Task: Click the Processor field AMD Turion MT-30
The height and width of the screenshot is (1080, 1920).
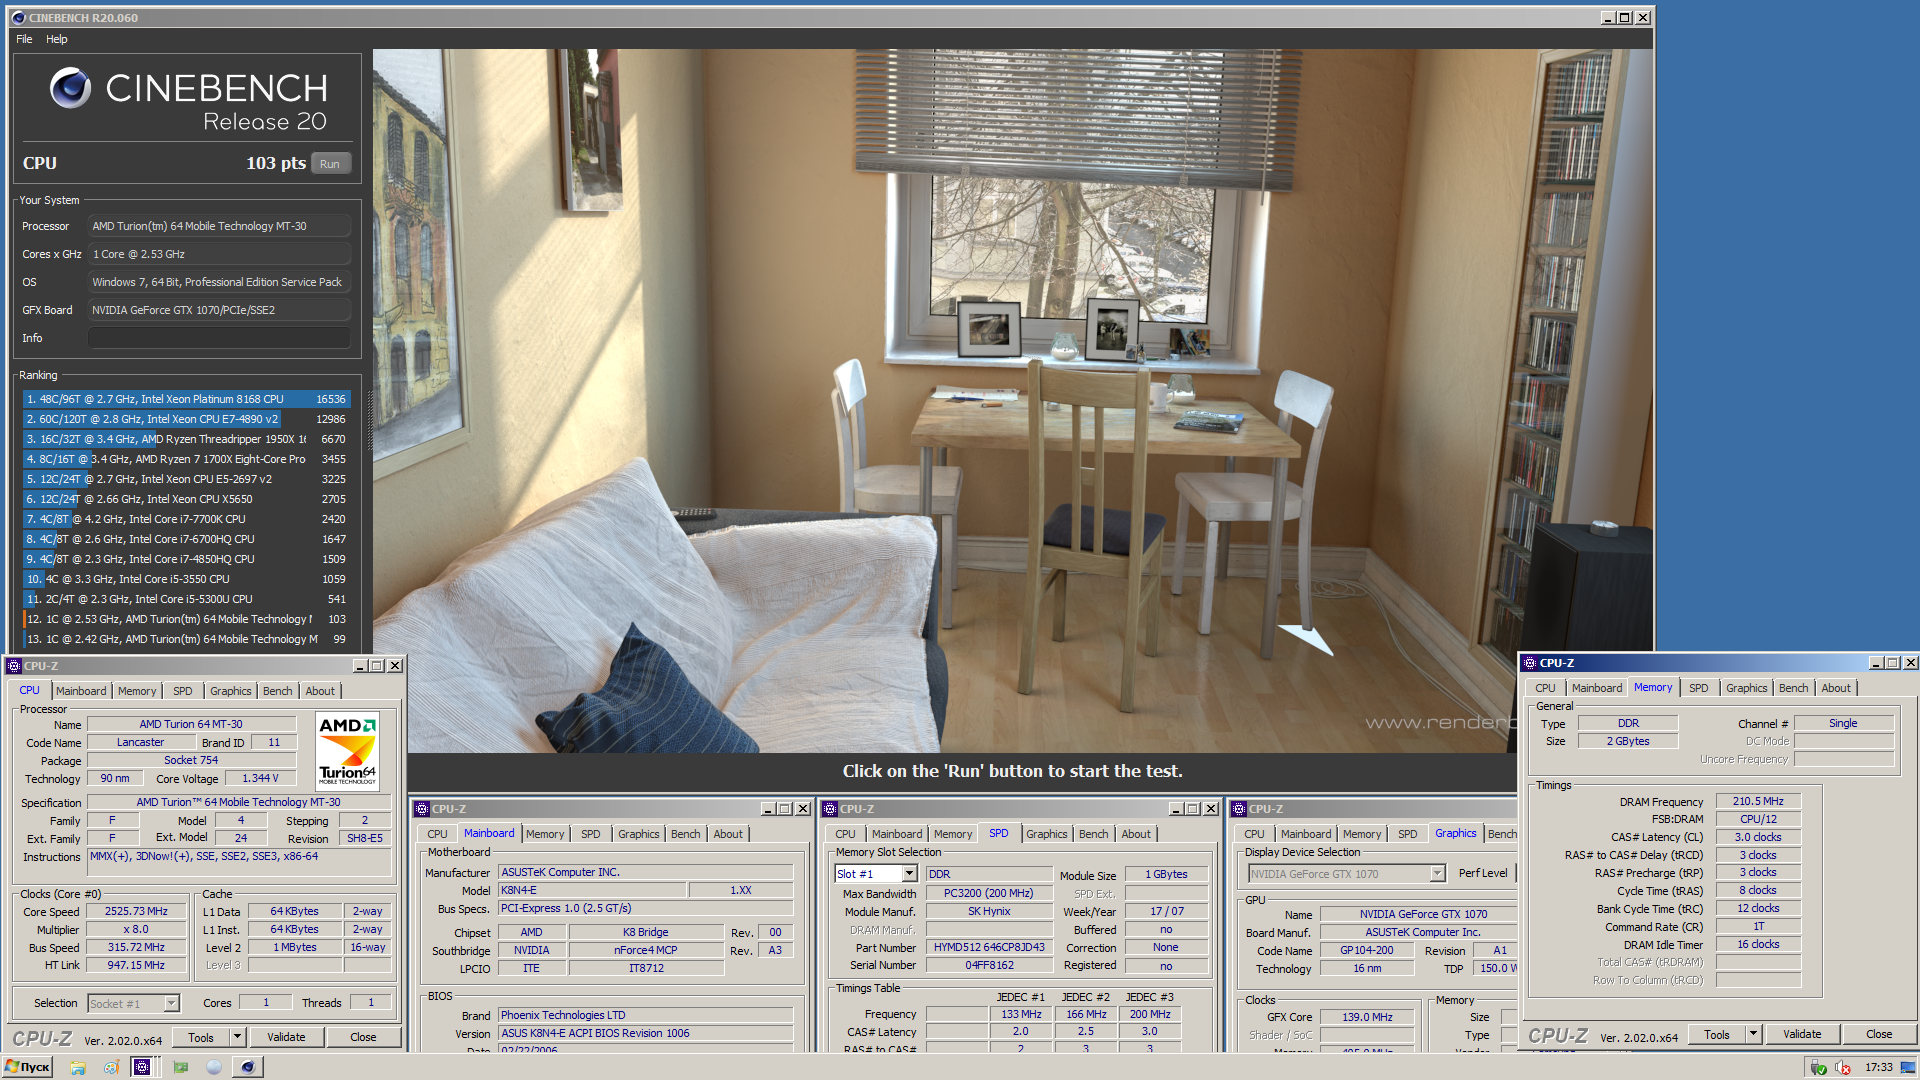Action: (x=219, y=226)
